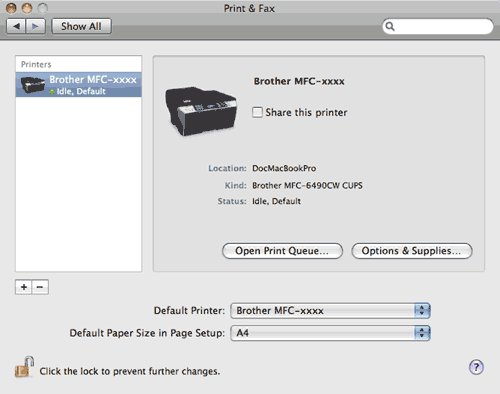Image resolution: width=500 pixels, height=394 pixels.
Task: Click the paper size stepper arrows
Action: point(422,333)
